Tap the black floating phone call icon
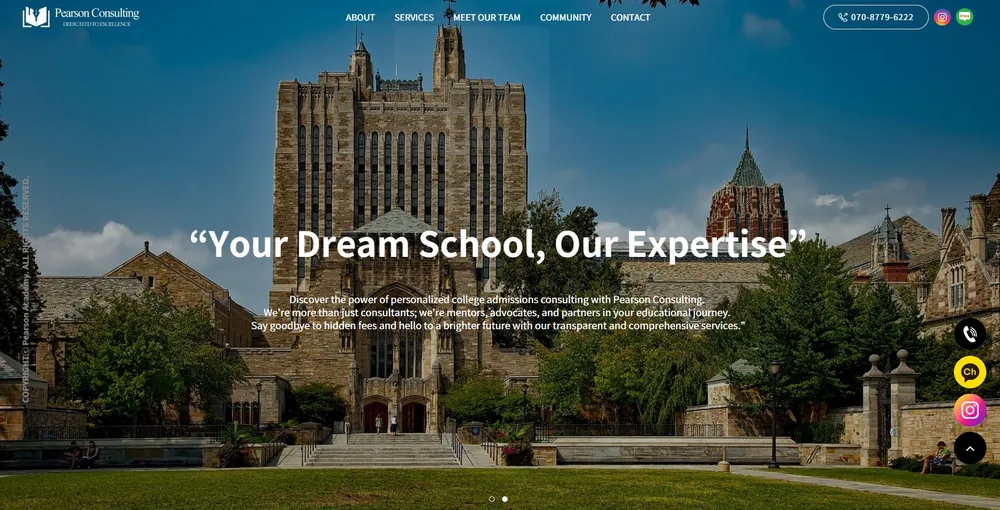1000x510 pixels. coord(969,333)
